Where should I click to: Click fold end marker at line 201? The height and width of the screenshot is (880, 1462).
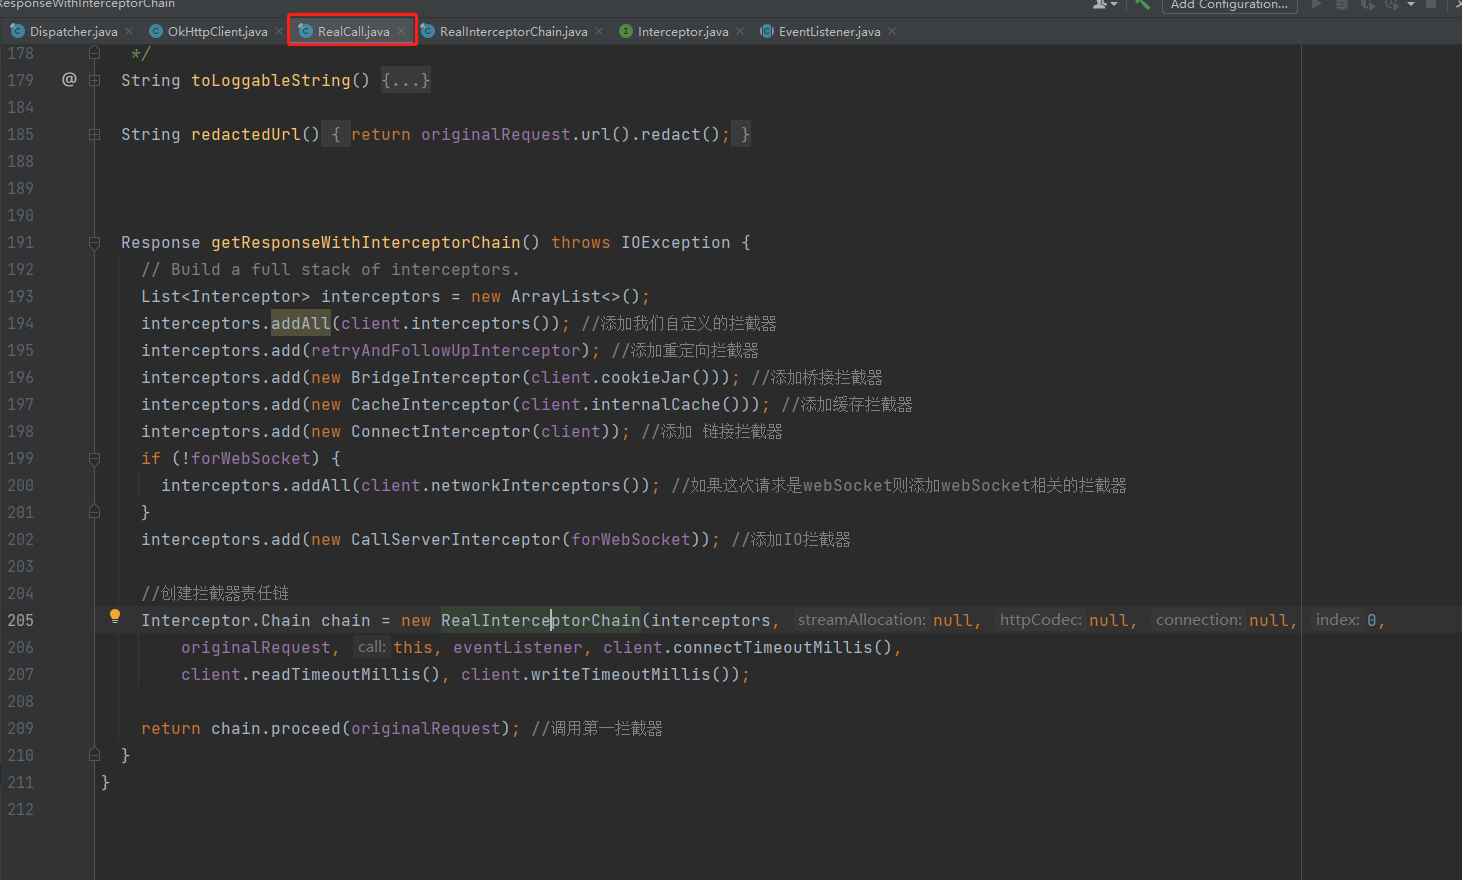tap(94, 512)
